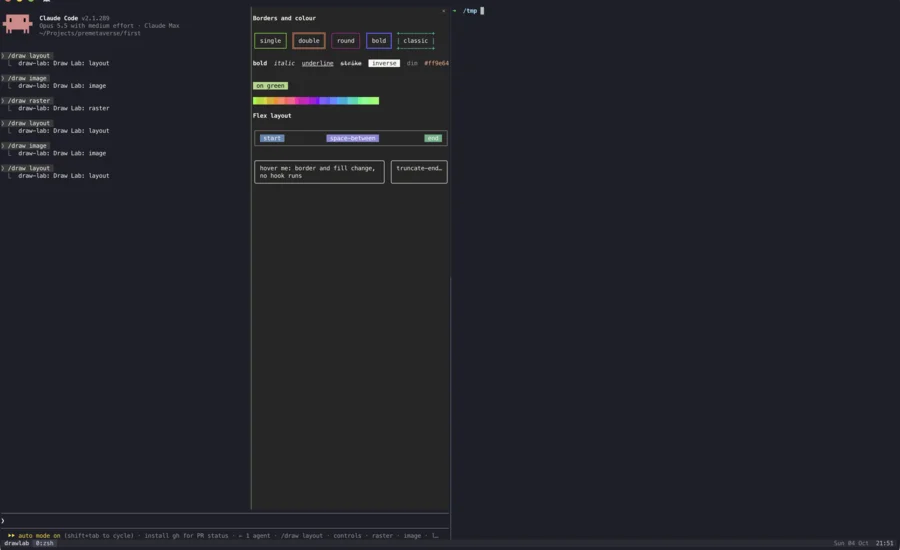Click the ~/Projects/premetaverse/first path
Image resolution: width=900 pixels, height=550 pixels.
coord(90,33)
